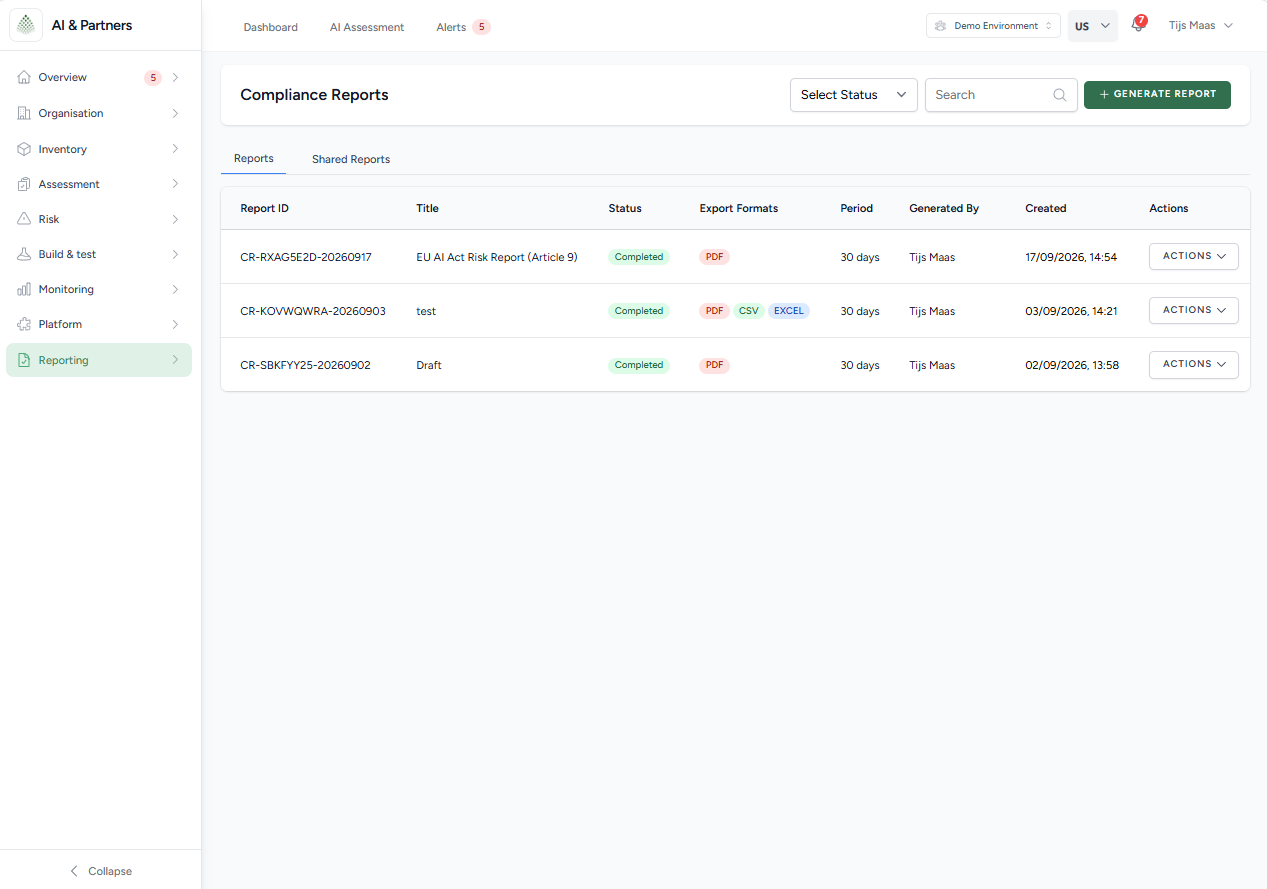The height and width of the screenshot is (889, 1267).
Task: Go to Dashboard in top navigation
Action: (271, 27)
